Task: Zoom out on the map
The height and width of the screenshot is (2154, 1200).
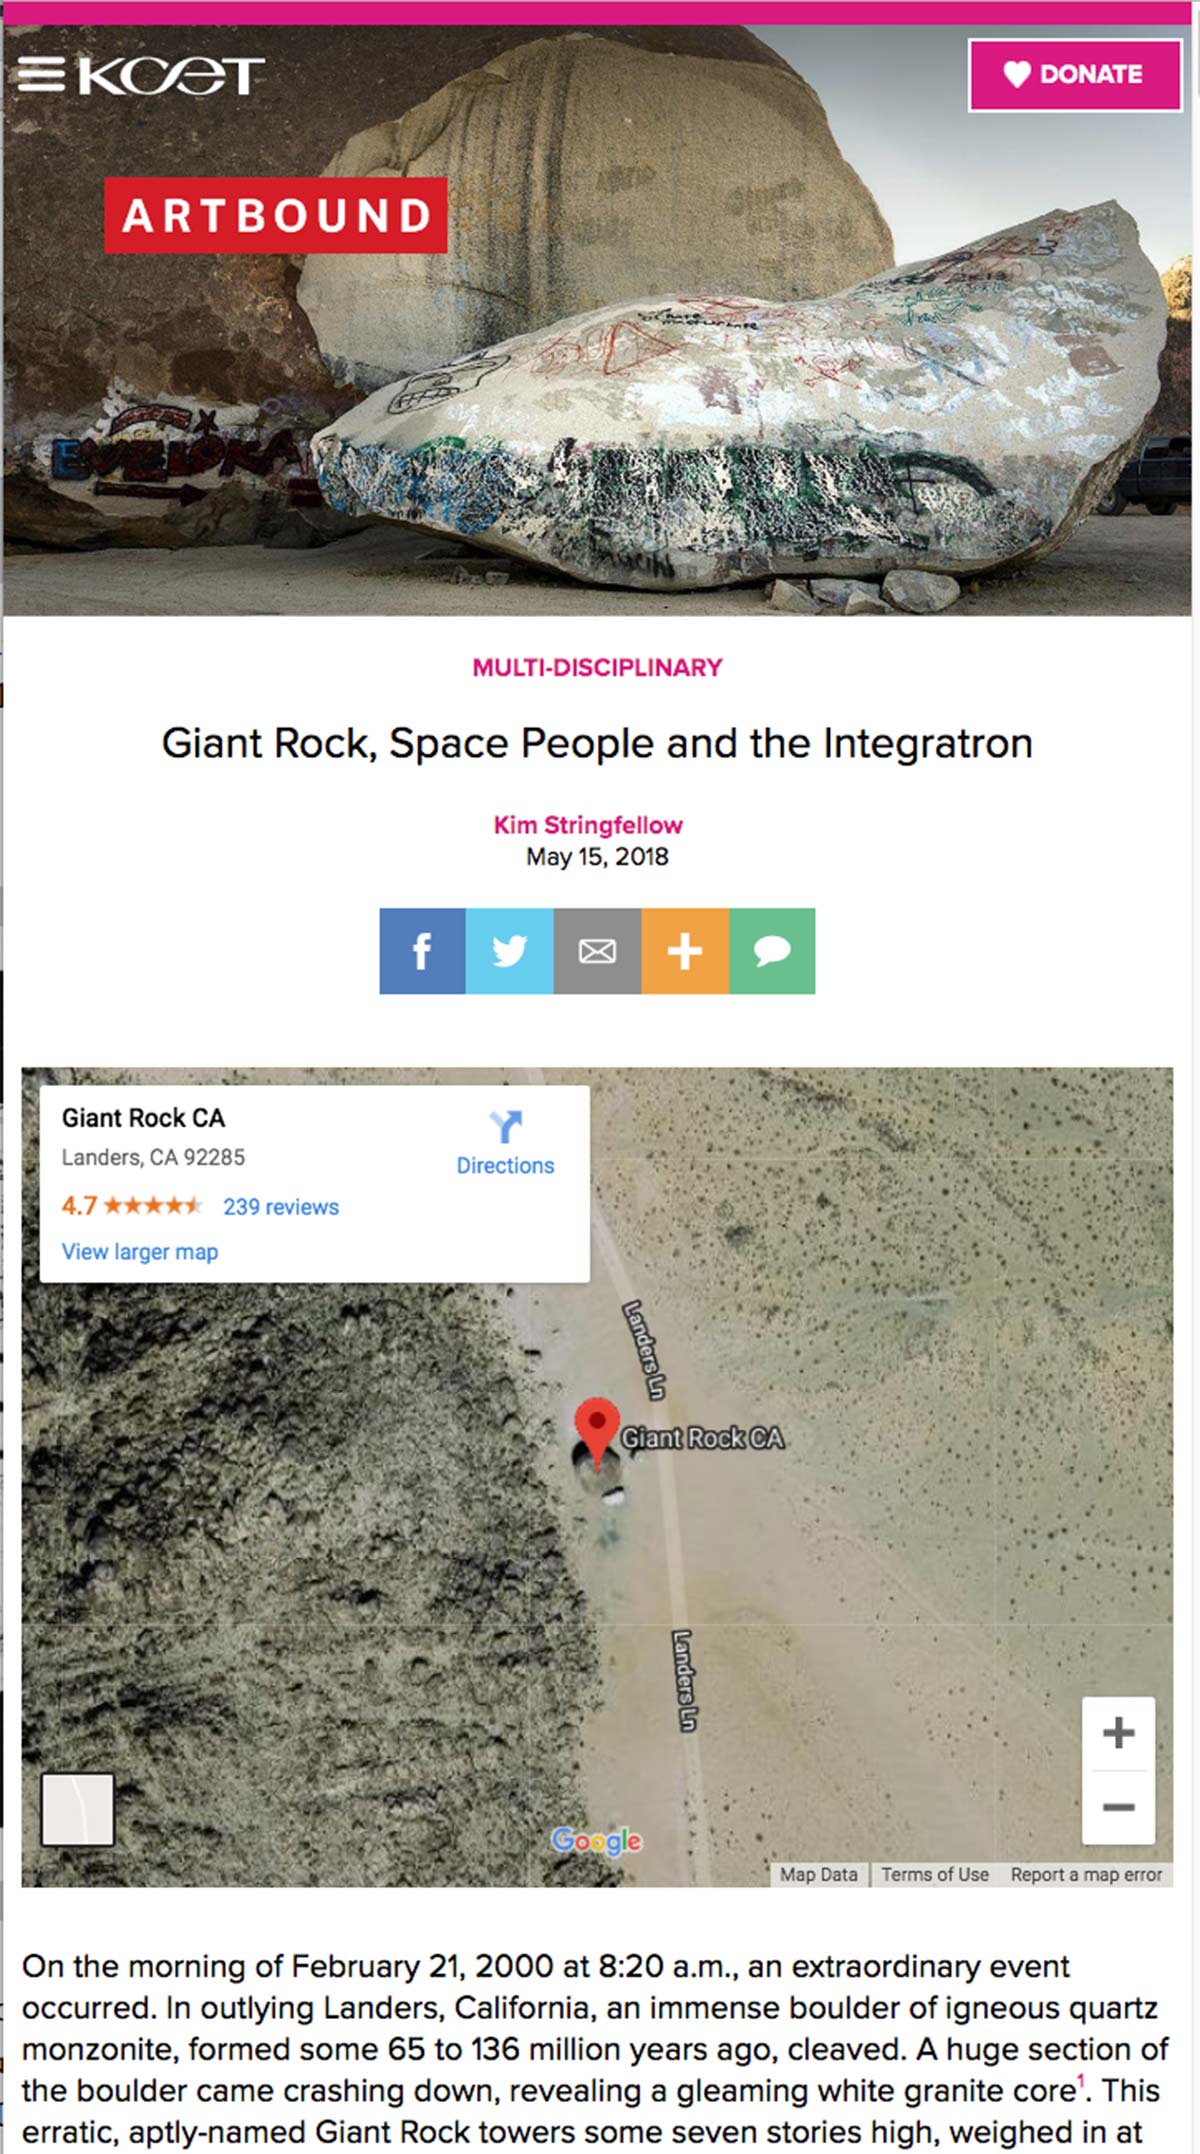Action: click(x=1118, y=1807)
